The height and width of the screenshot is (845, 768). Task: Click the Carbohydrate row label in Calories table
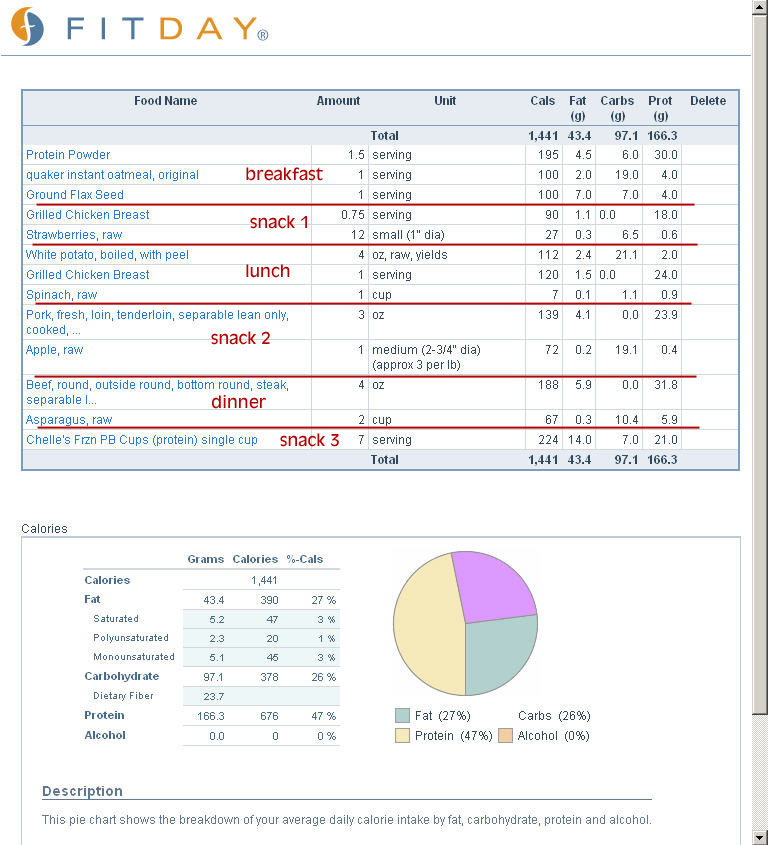(x=122, y=676)
